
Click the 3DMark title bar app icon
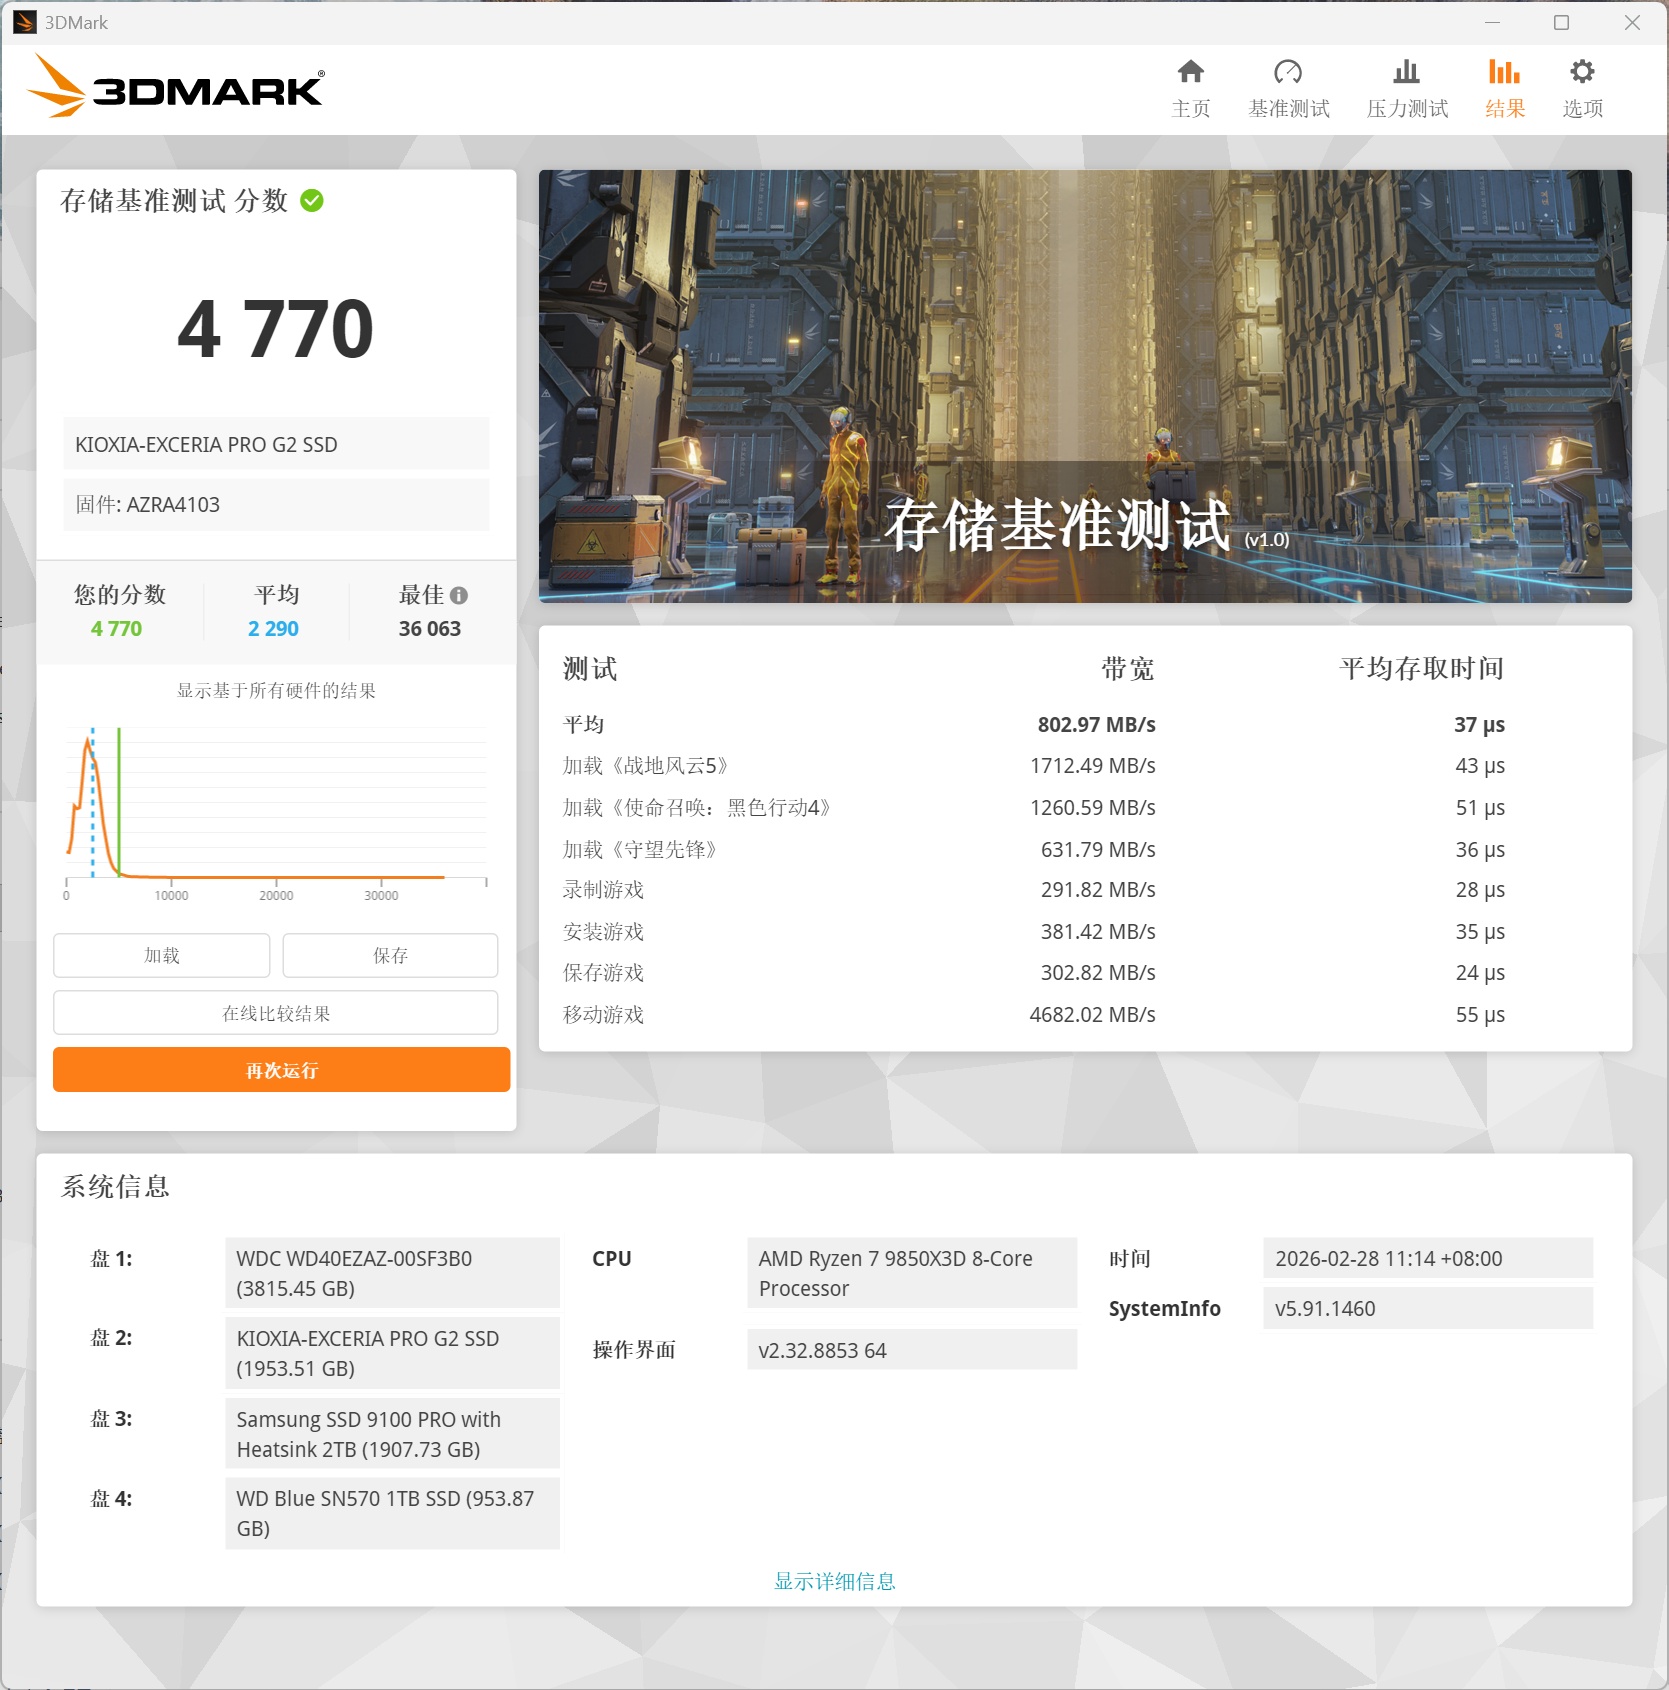pyautogui.click(x=25, y=22)
